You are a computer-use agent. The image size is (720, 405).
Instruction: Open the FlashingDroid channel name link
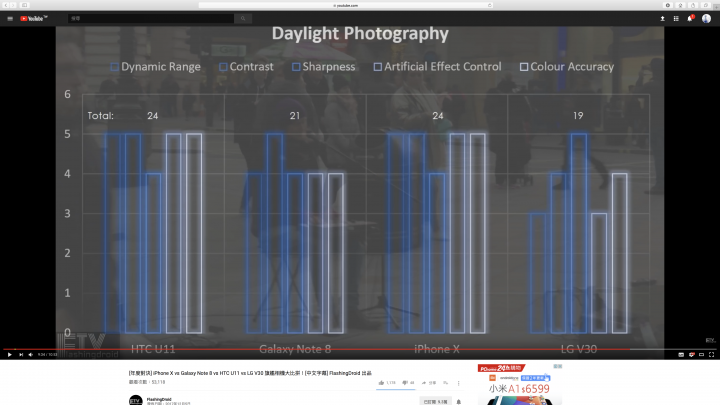point(159,399)
